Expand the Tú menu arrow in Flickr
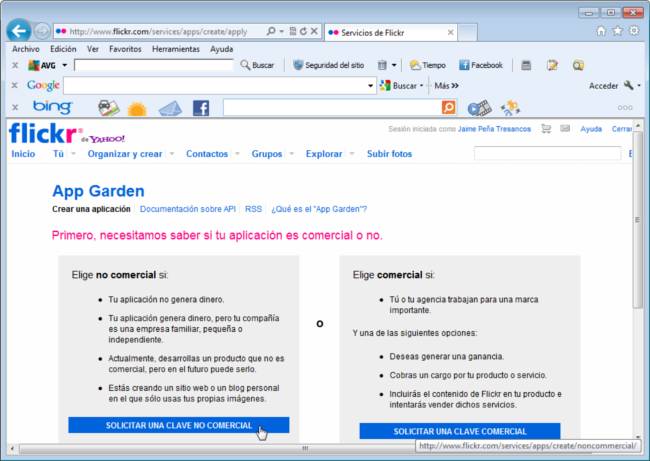The height and width of the screenshot is (461, 650). (x=73, y=153)
